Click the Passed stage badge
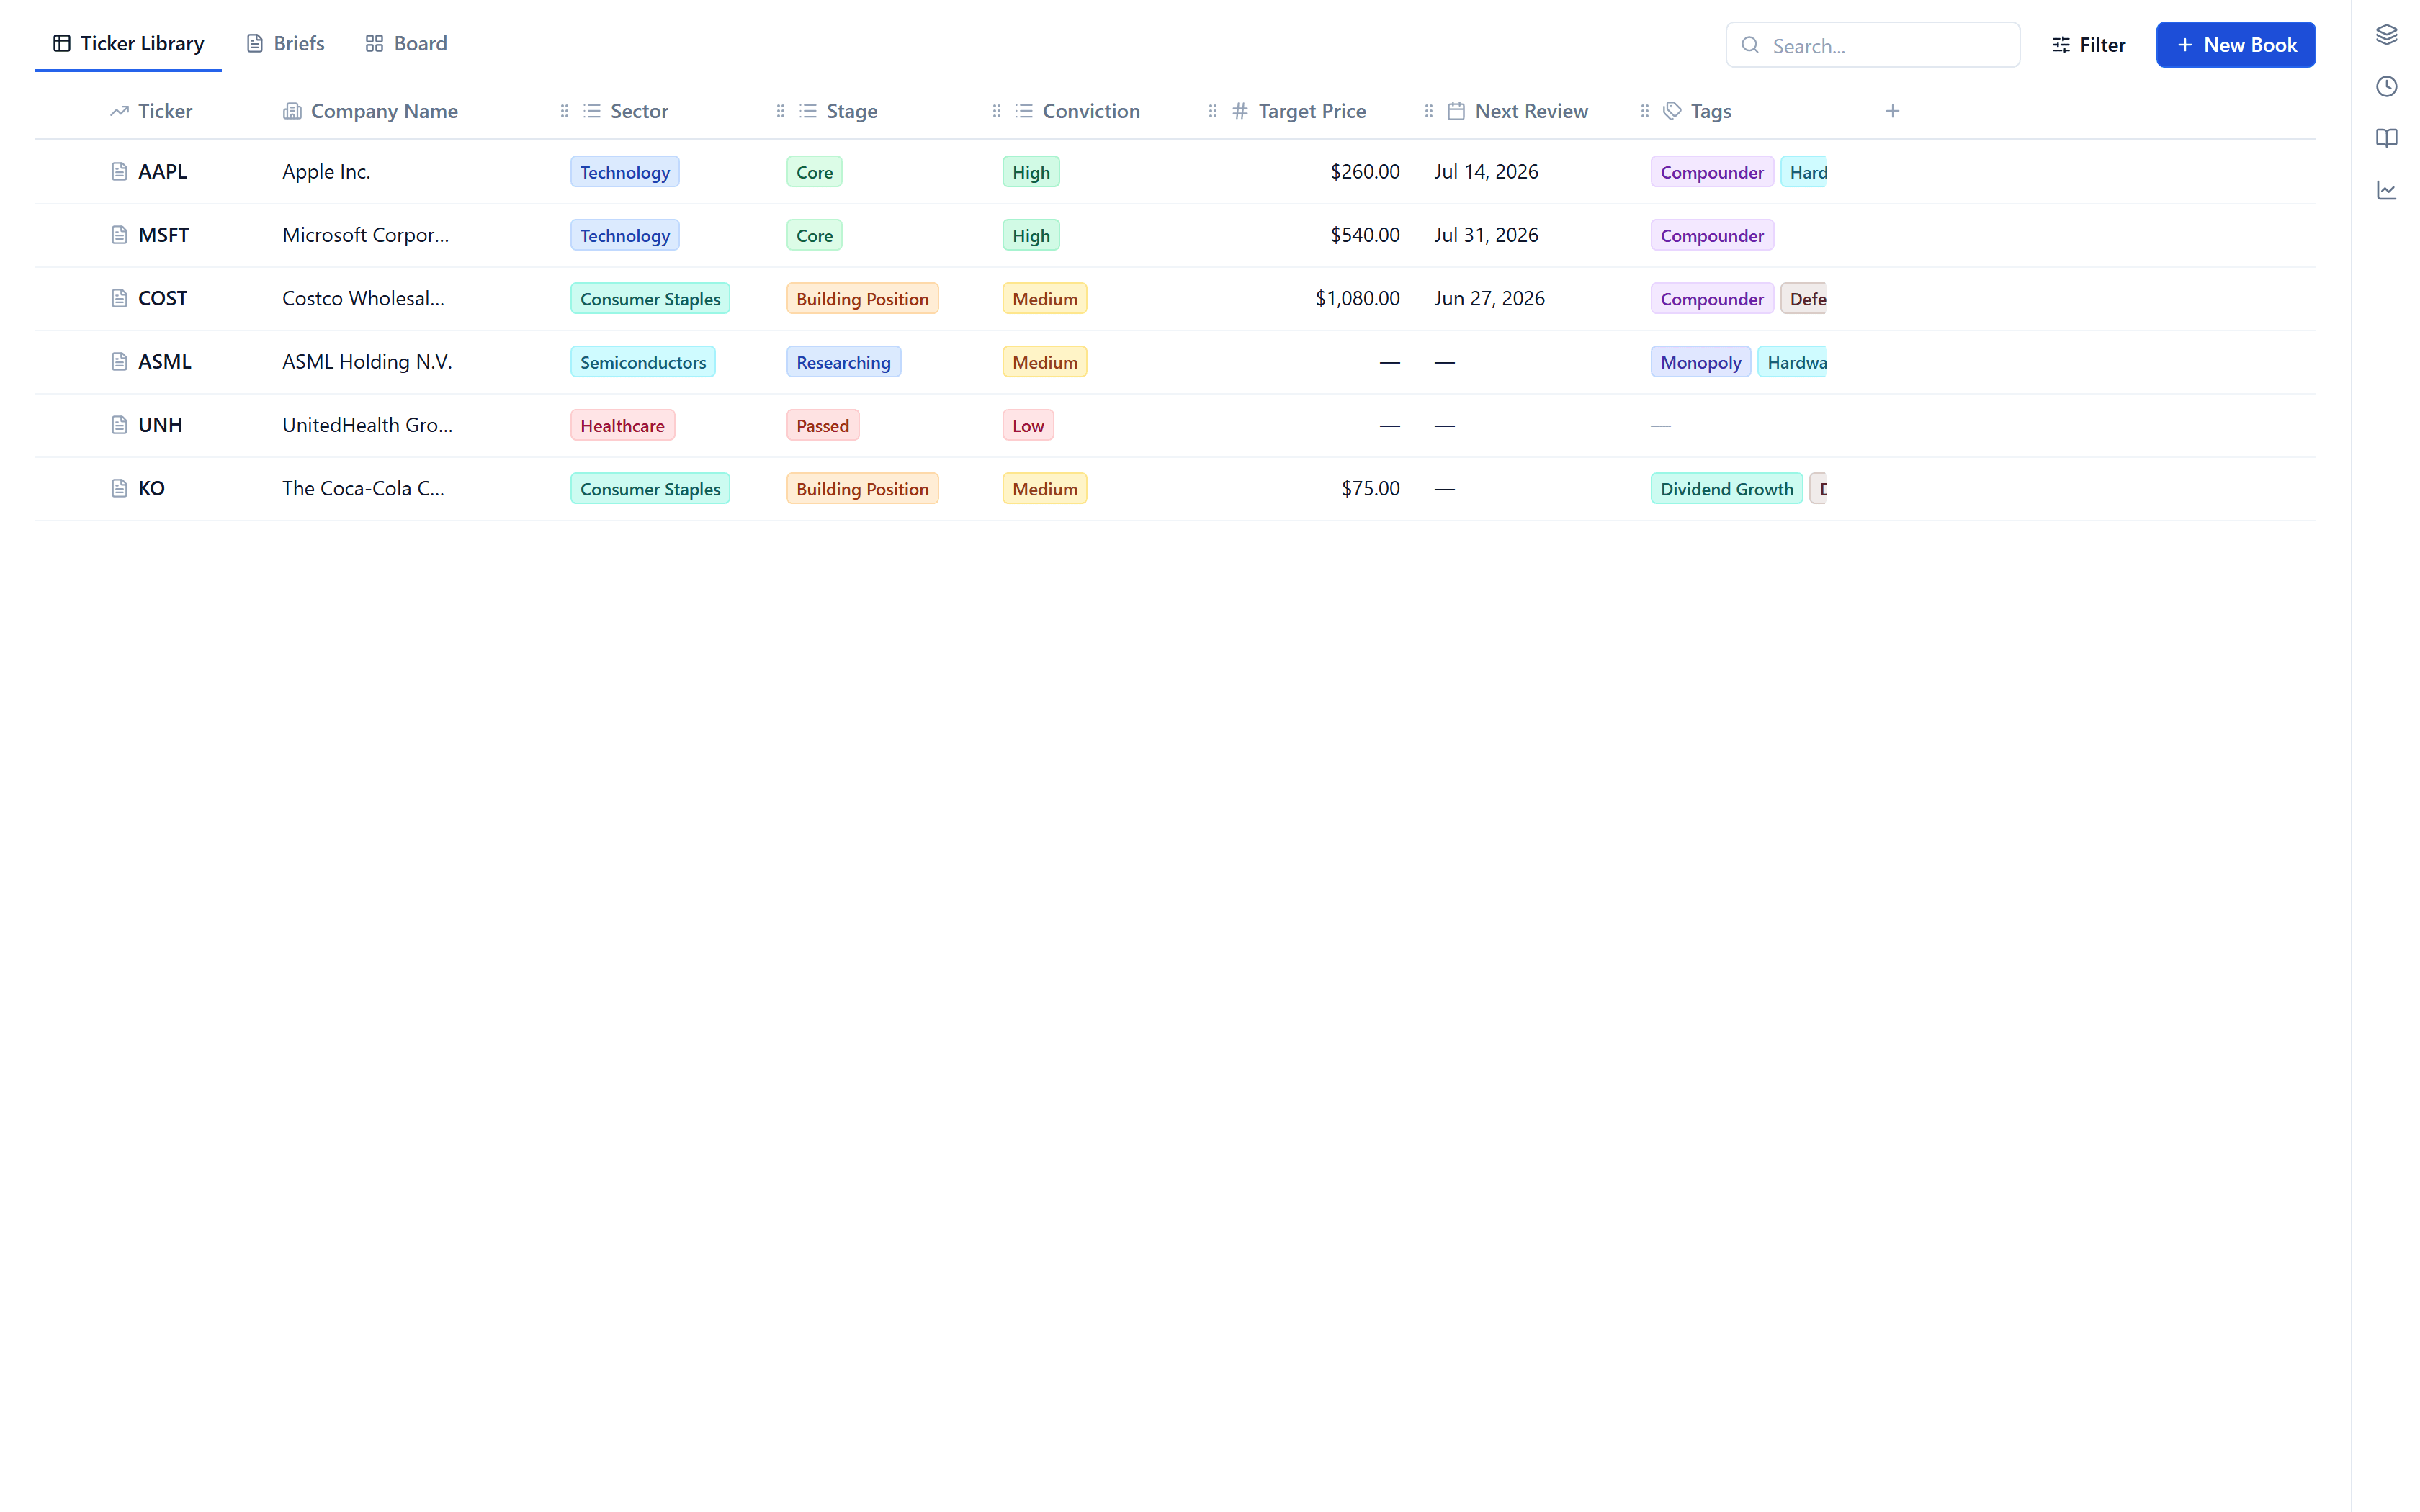The image size is (2420, 1512). [x=822, y=425]
